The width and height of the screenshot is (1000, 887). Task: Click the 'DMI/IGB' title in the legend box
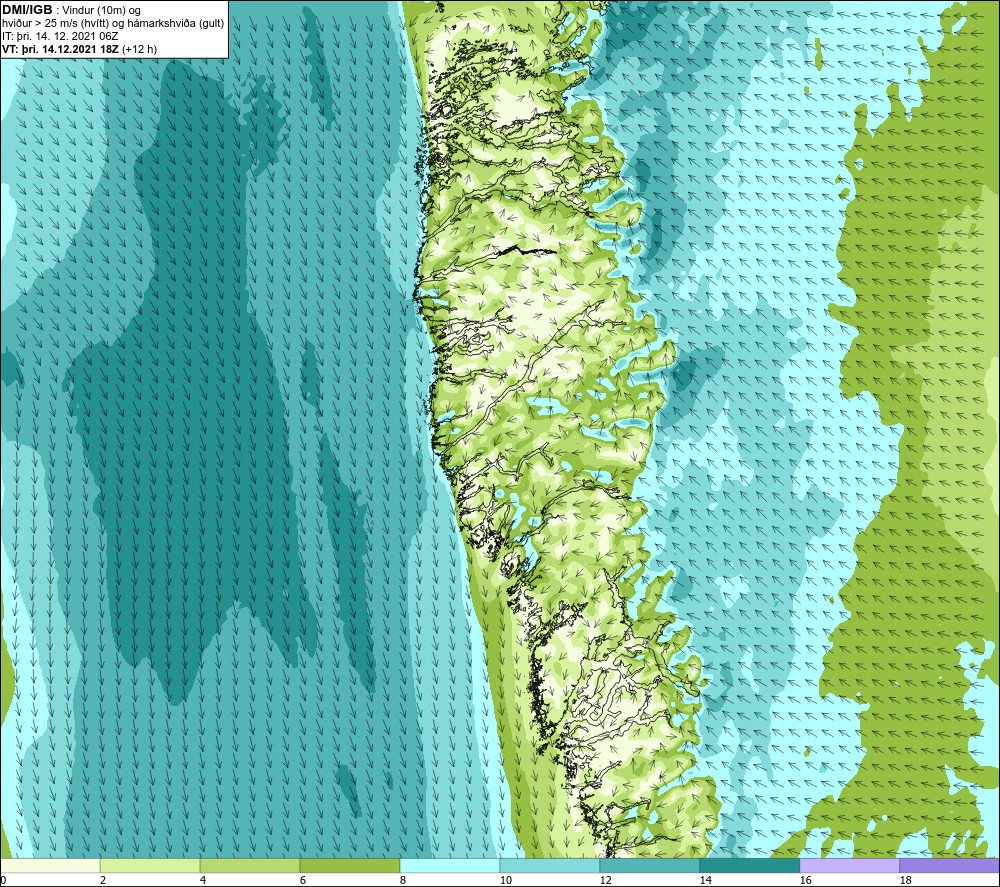click(27, 10)
